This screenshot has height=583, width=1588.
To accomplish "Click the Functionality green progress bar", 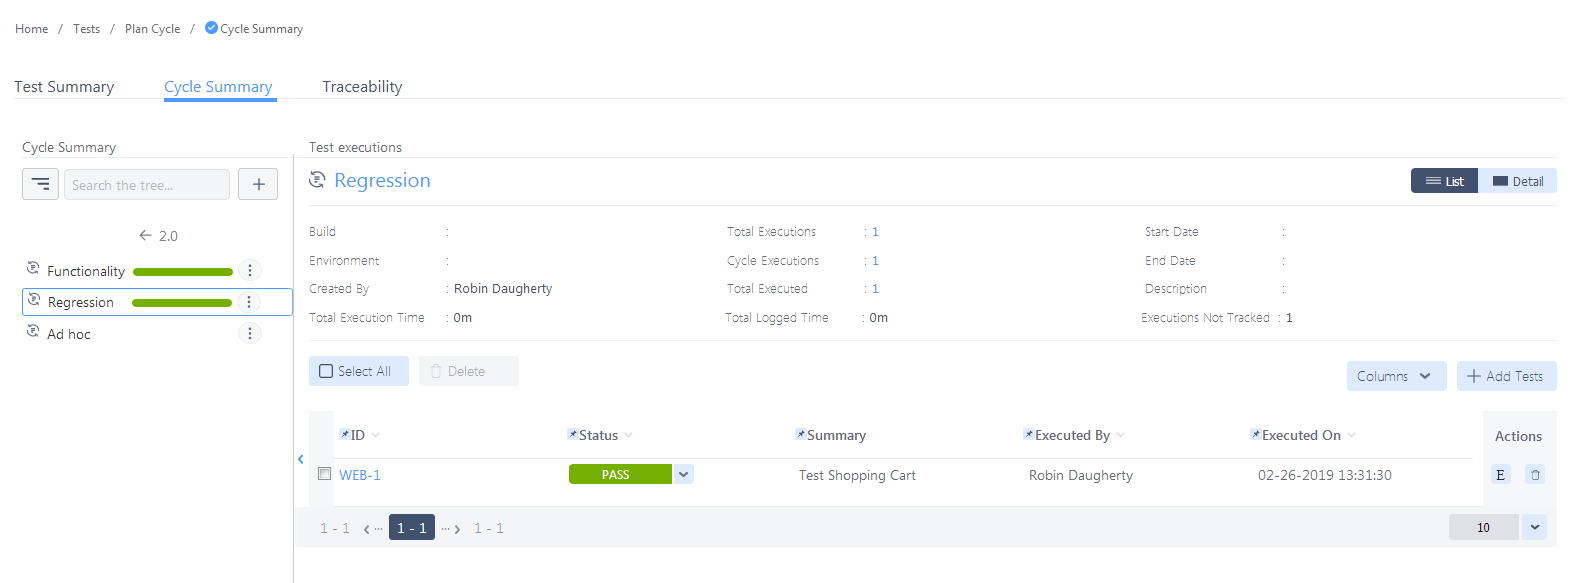I will tap(183, 271).
